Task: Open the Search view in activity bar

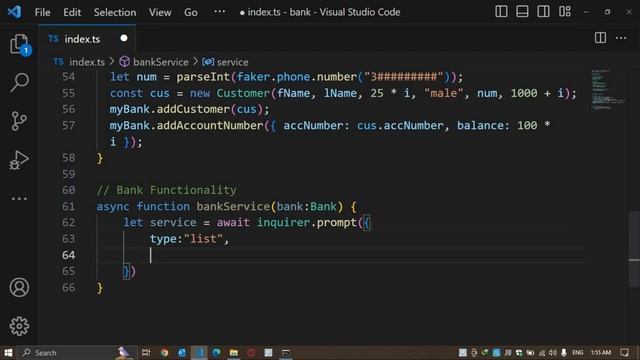Action: coord(19,82)
